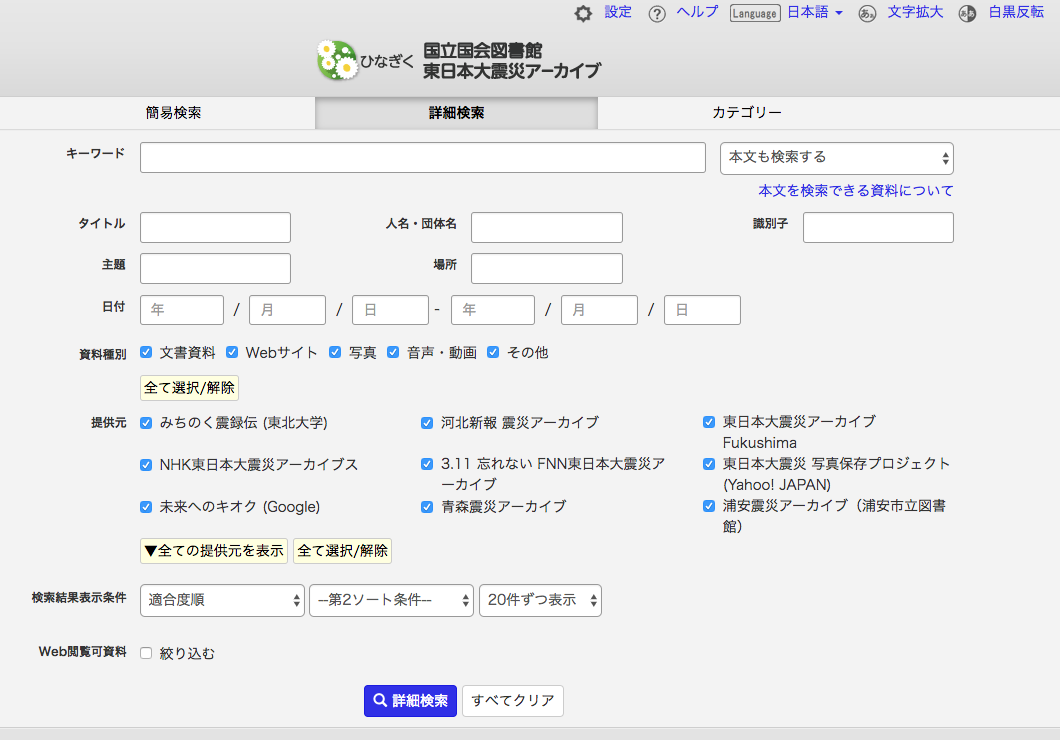Click the start date 月 field

(x=287, y=310)
